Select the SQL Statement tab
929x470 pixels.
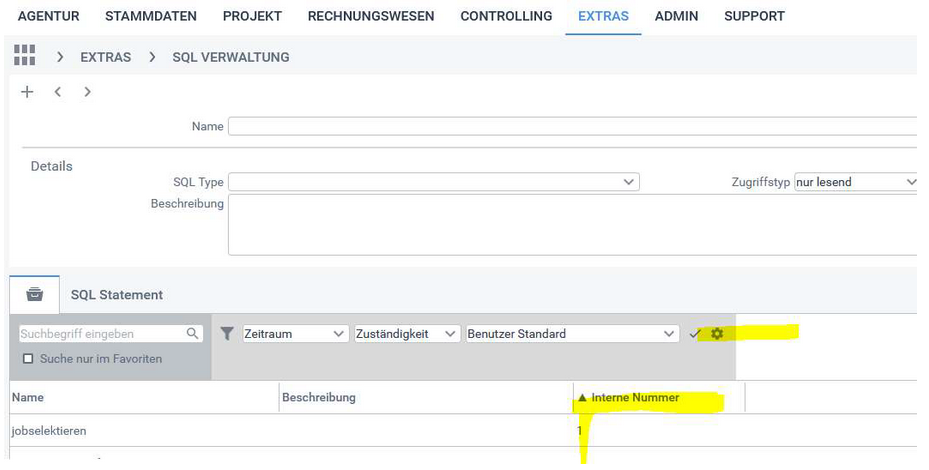(x=117, y=295)
